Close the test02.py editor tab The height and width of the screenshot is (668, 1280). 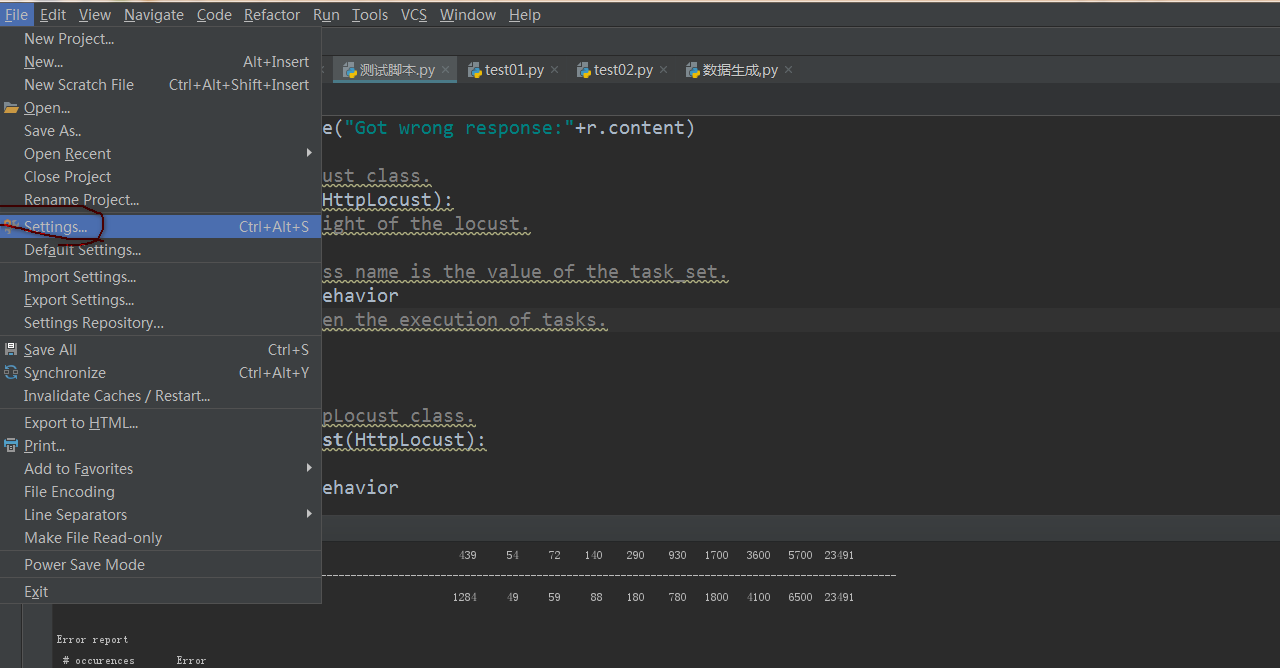pos(664,70)
